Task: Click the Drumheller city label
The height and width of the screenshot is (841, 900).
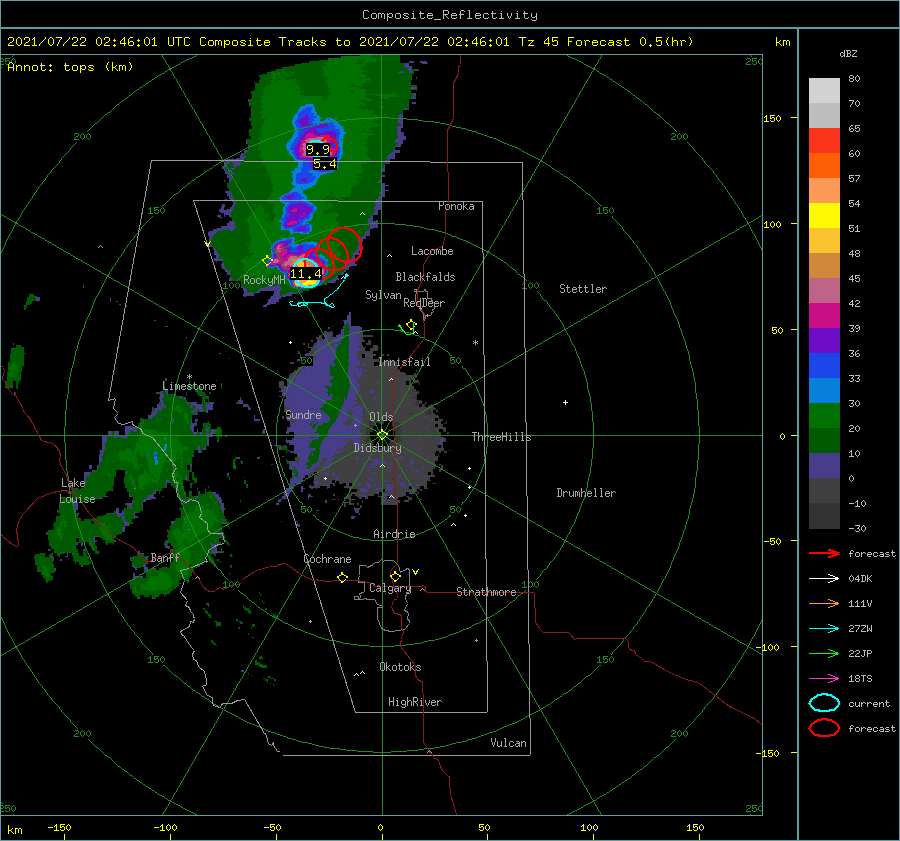Action: (586, 493)
